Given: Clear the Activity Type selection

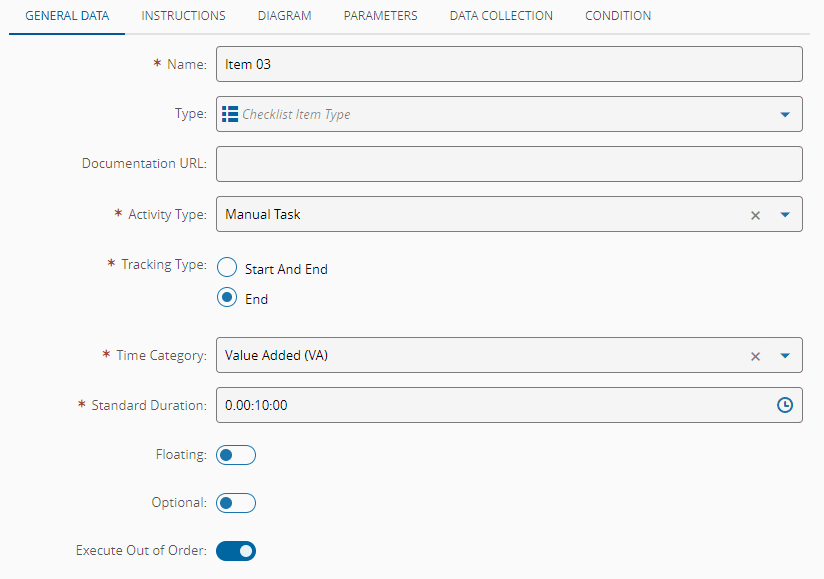Looking at the screenshot, I should (x=756, y=215).
